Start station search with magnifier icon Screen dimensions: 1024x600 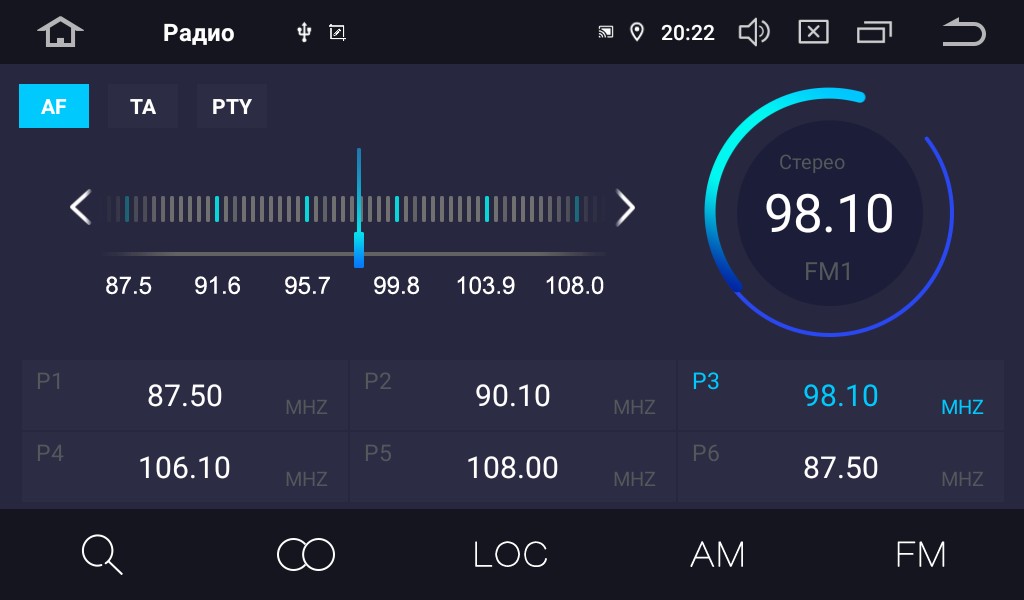(x=102, y=554)
